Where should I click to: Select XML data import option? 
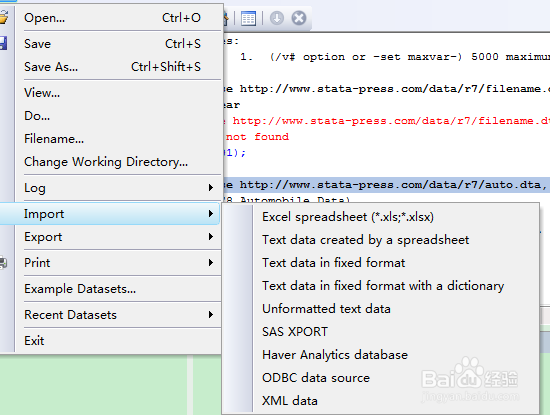click(381, 401)
